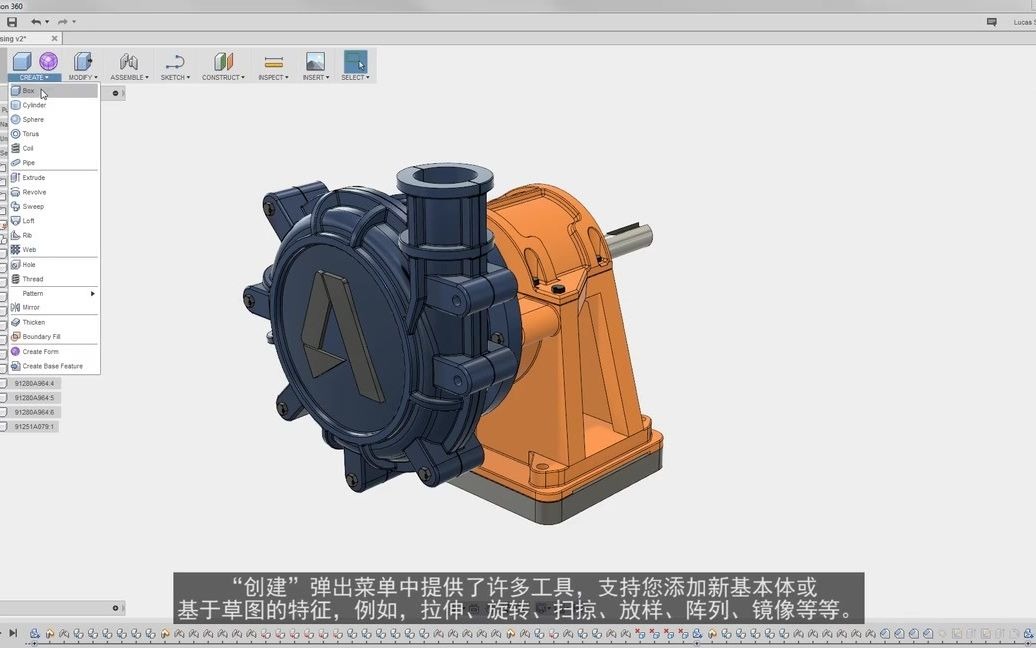Click the Construct toolbar icon
This screenshot has width=1036, height=648.
pos(221,62)
